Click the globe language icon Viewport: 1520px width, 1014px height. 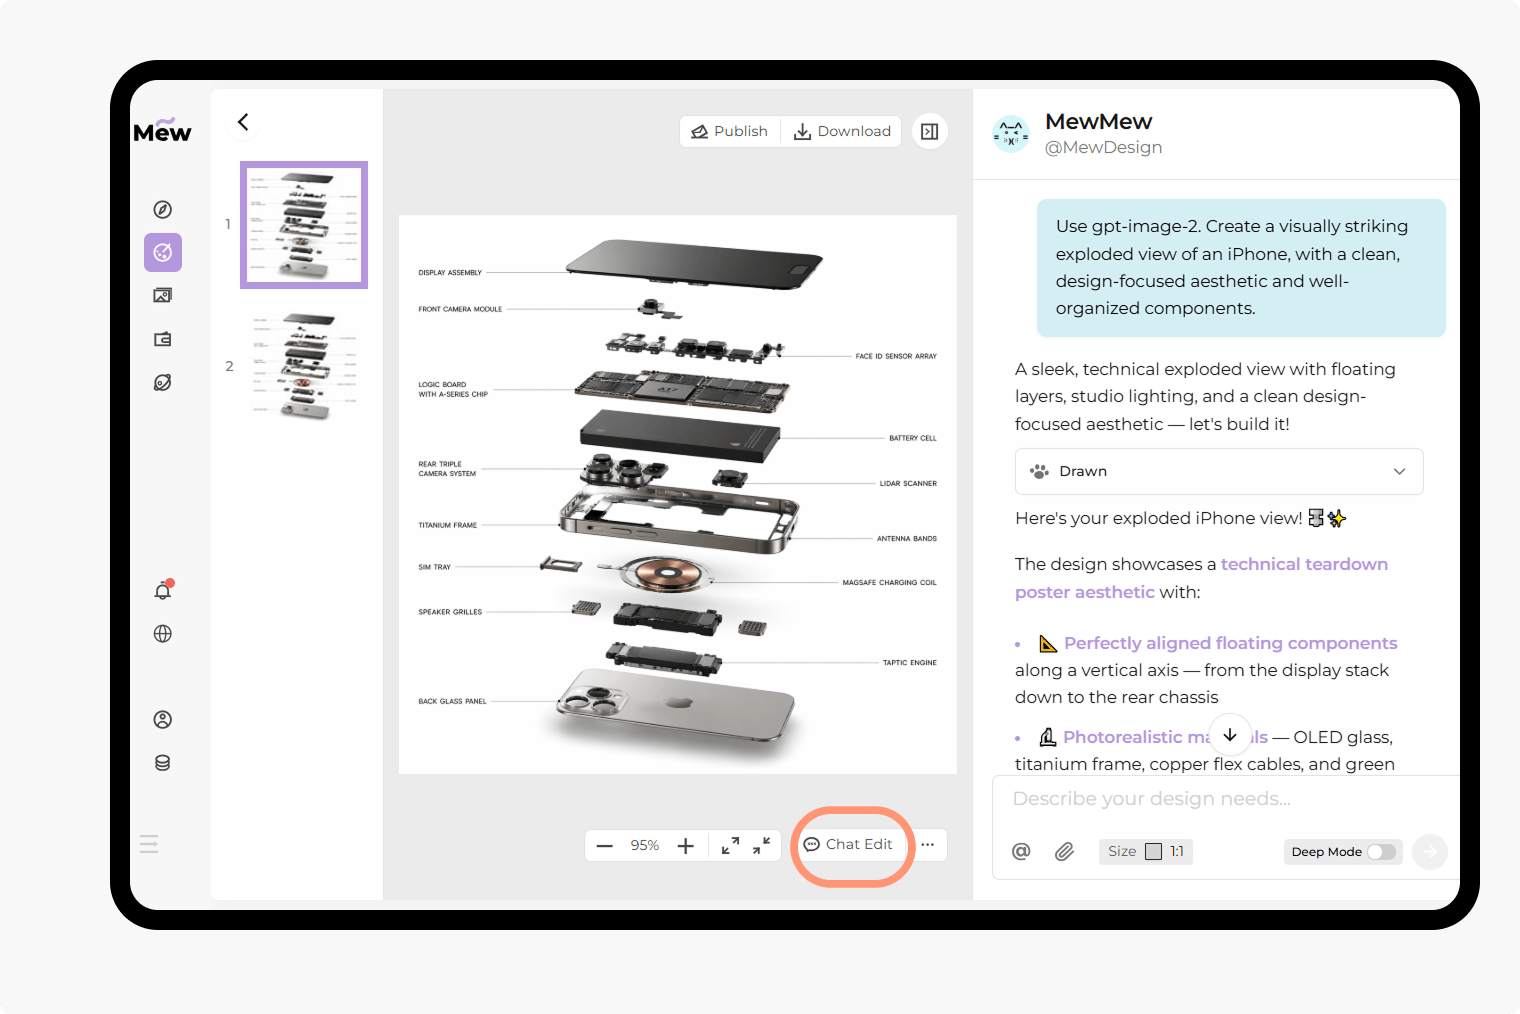click(x=163, y=634)
